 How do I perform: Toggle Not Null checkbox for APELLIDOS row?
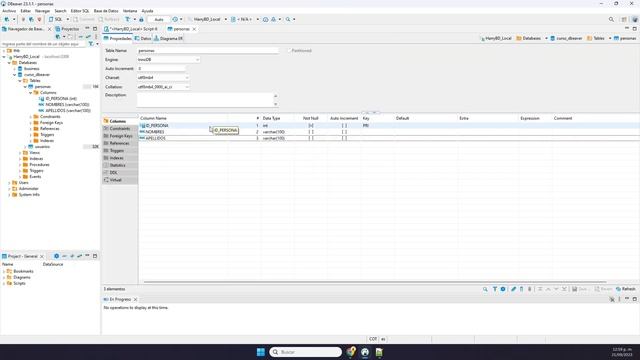[311, 138]
